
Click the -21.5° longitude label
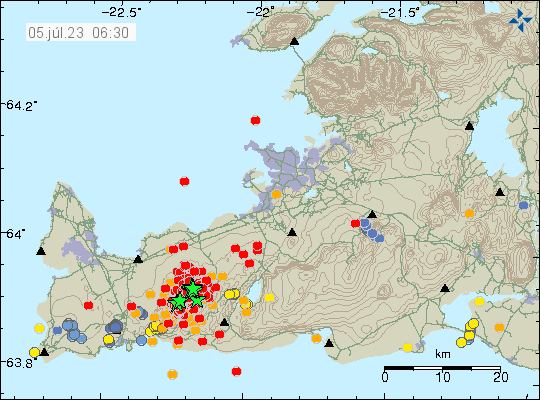tap(400, 13)
